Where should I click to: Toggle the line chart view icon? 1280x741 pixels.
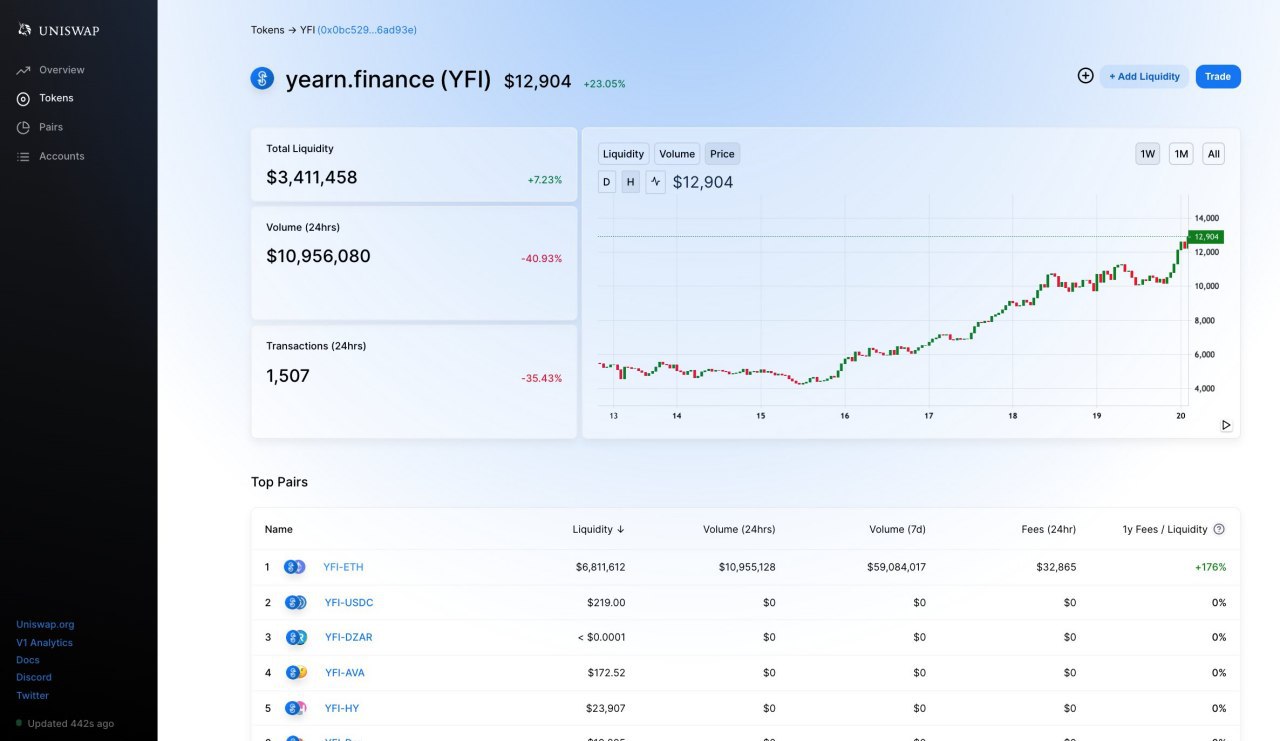click(655, 182)
